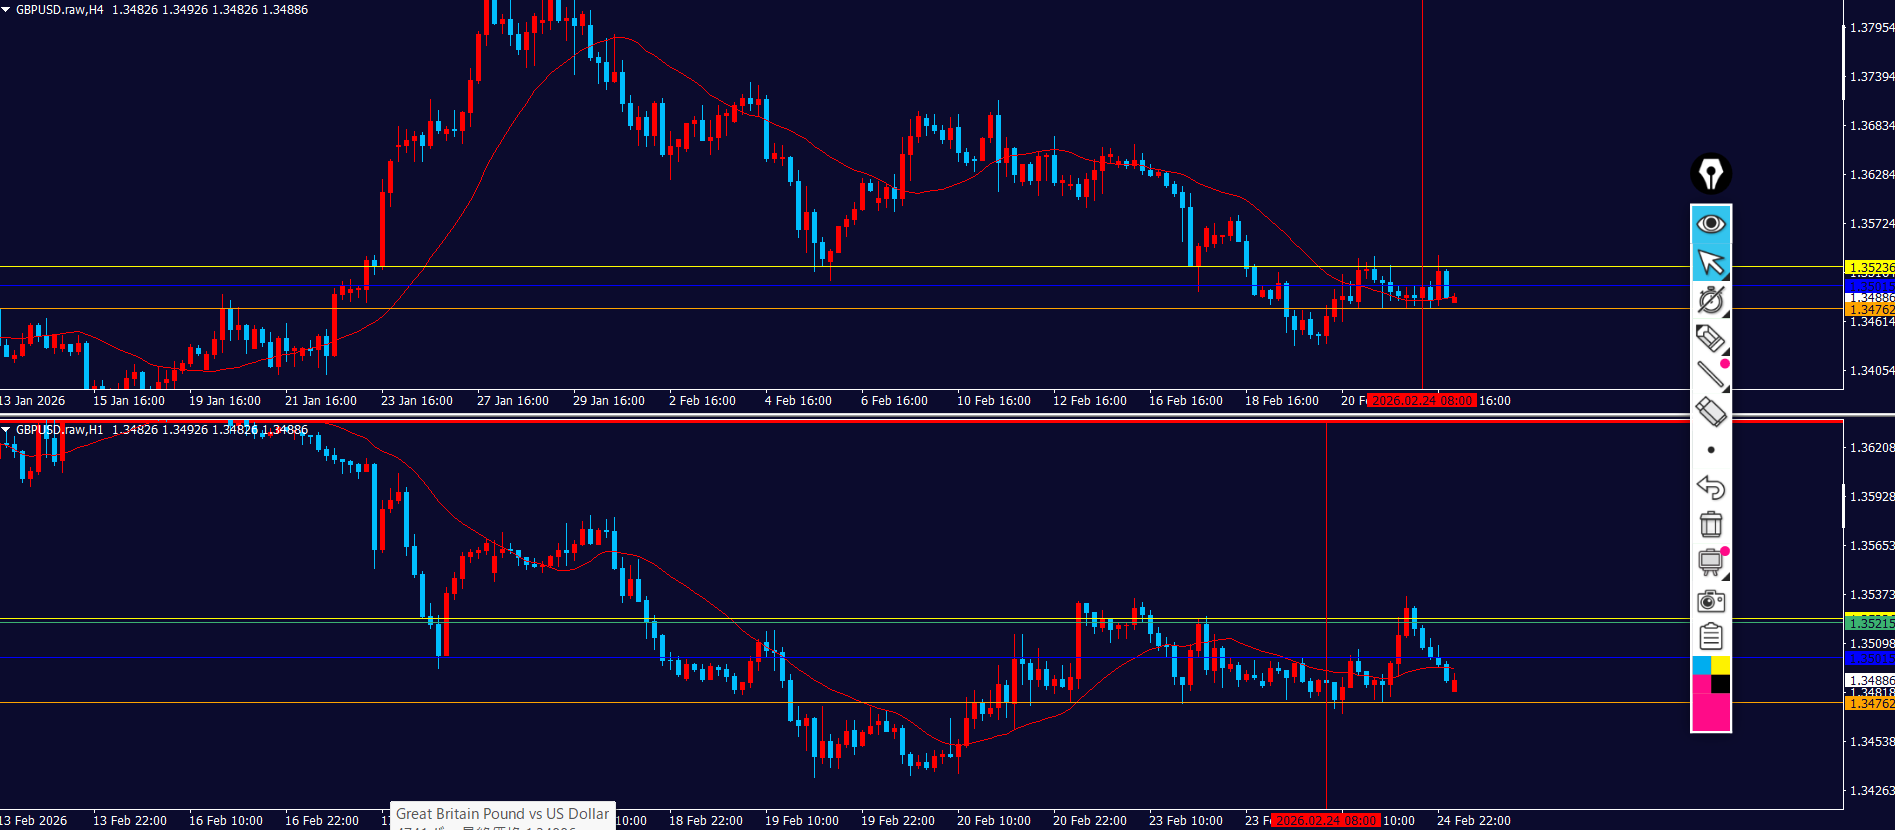Screen dimensions: 1895x830
Task: Pick the cyan color swatch
Action: (x=1701, y=666)
